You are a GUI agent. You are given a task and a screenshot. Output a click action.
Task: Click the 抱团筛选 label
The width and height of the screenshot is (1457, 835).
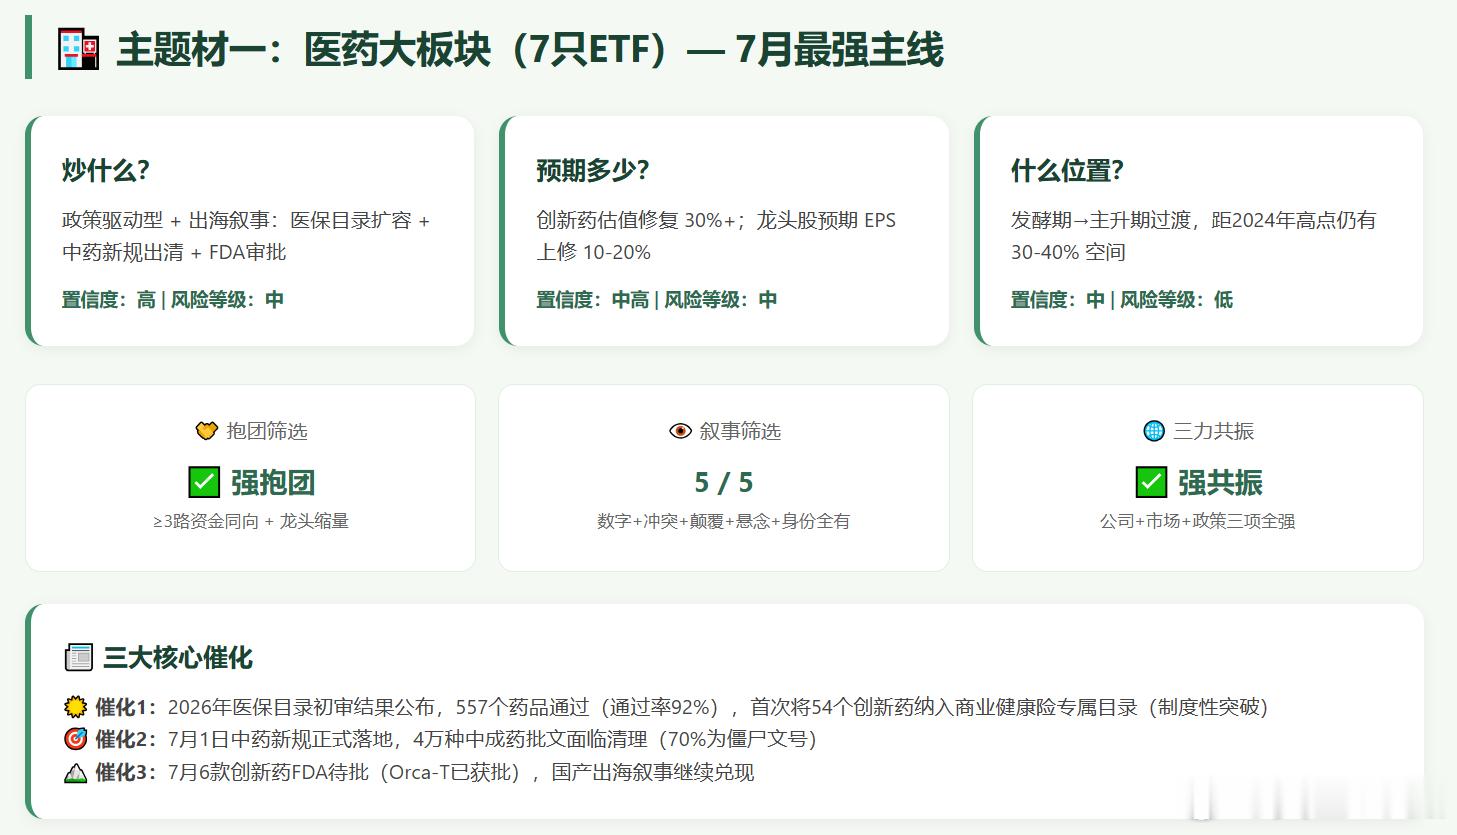click(x=267, y=431)
